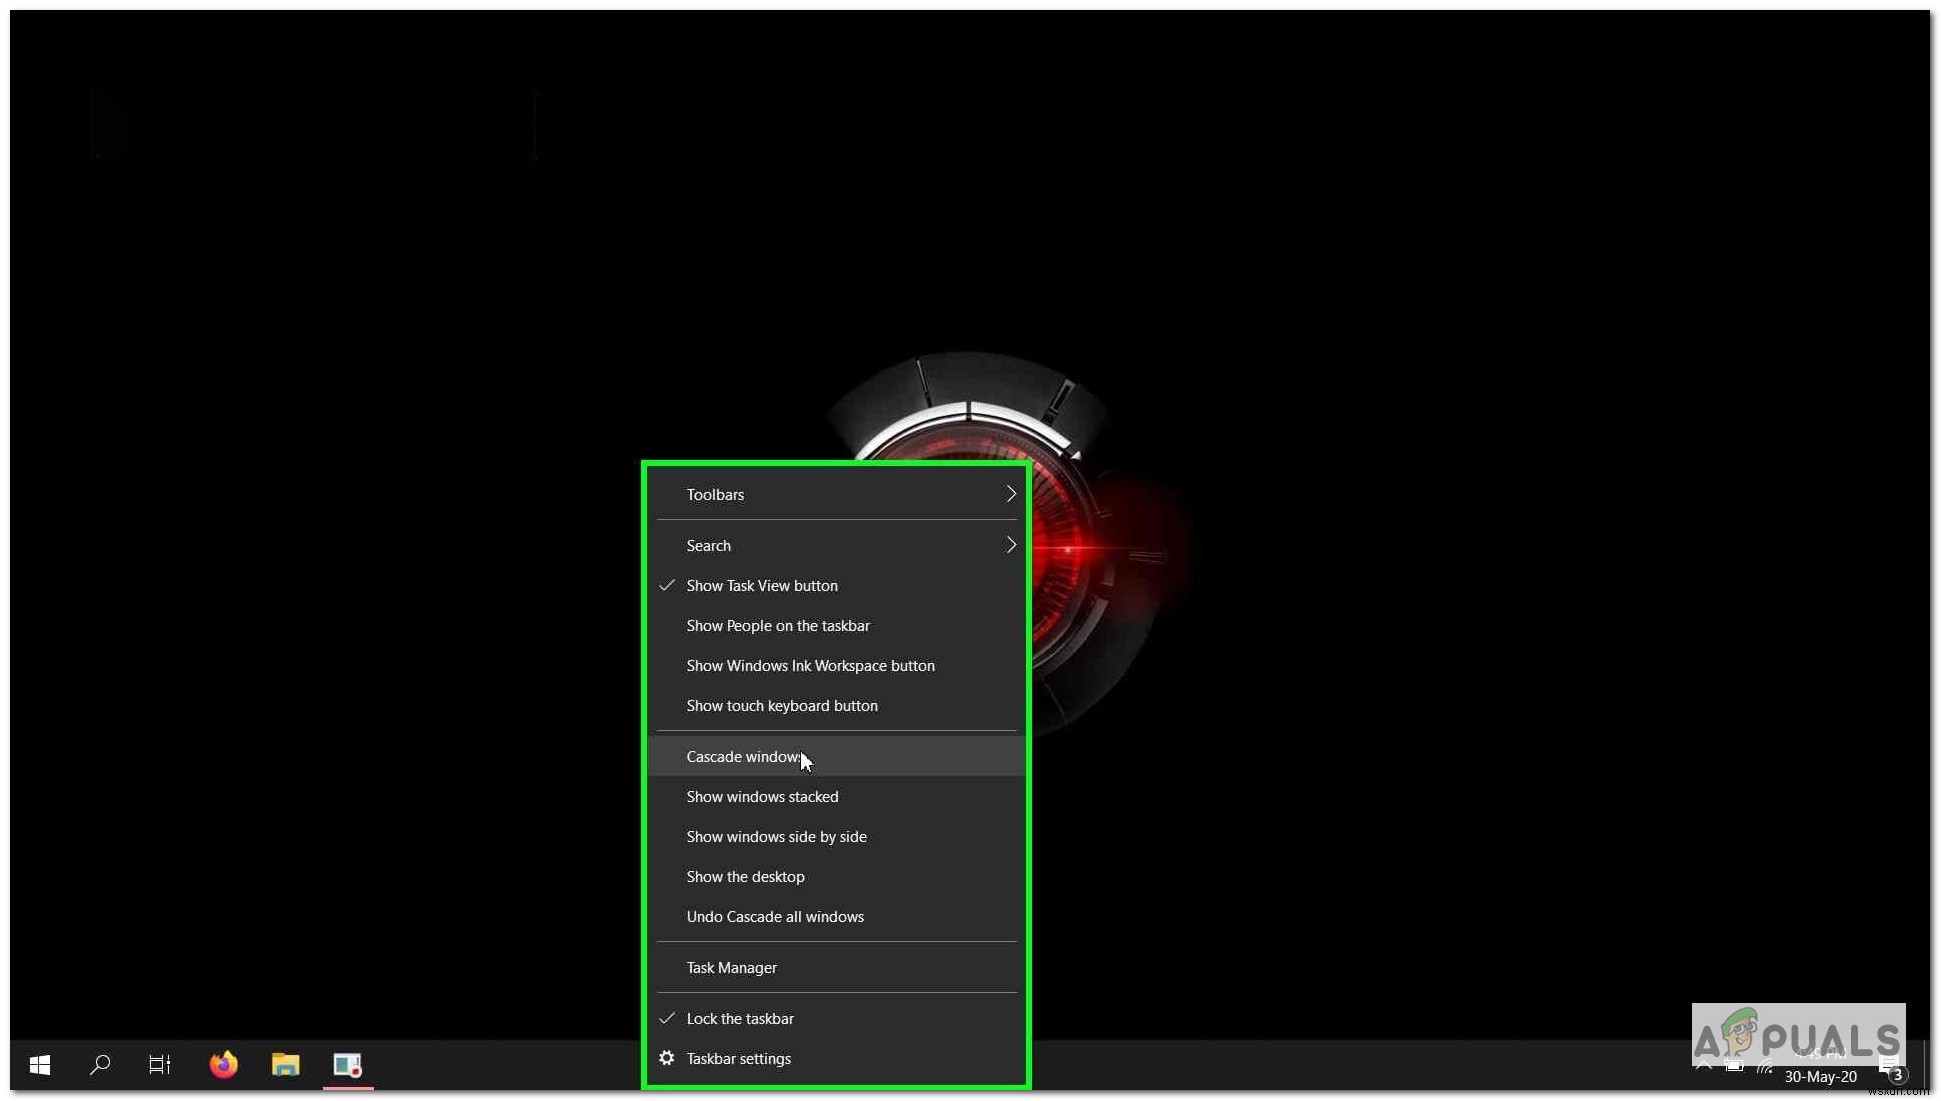The width and height of the screenshot is (1941, 1101).
Task: Open Task Manager from context menu
Action: tap(732, 966)
